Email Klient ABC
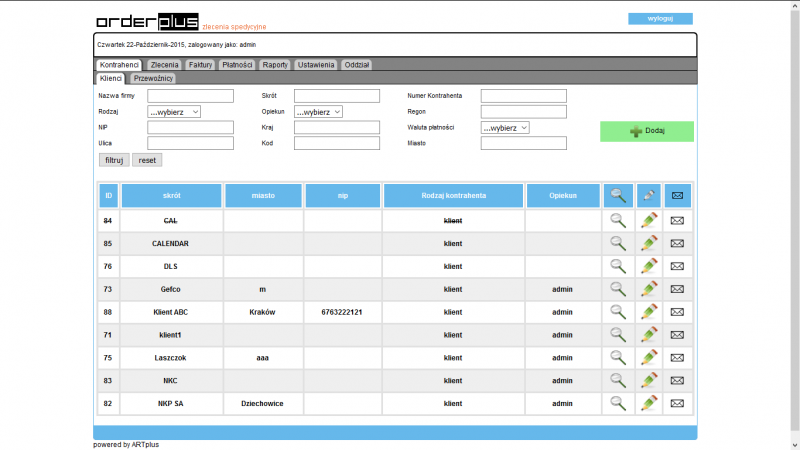800x450 pixels. coord(677,312)
